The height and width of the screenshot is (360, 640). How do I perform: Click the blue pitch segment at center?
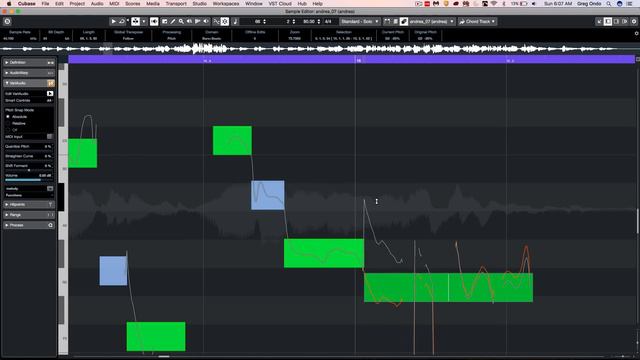tap(268, 195)
